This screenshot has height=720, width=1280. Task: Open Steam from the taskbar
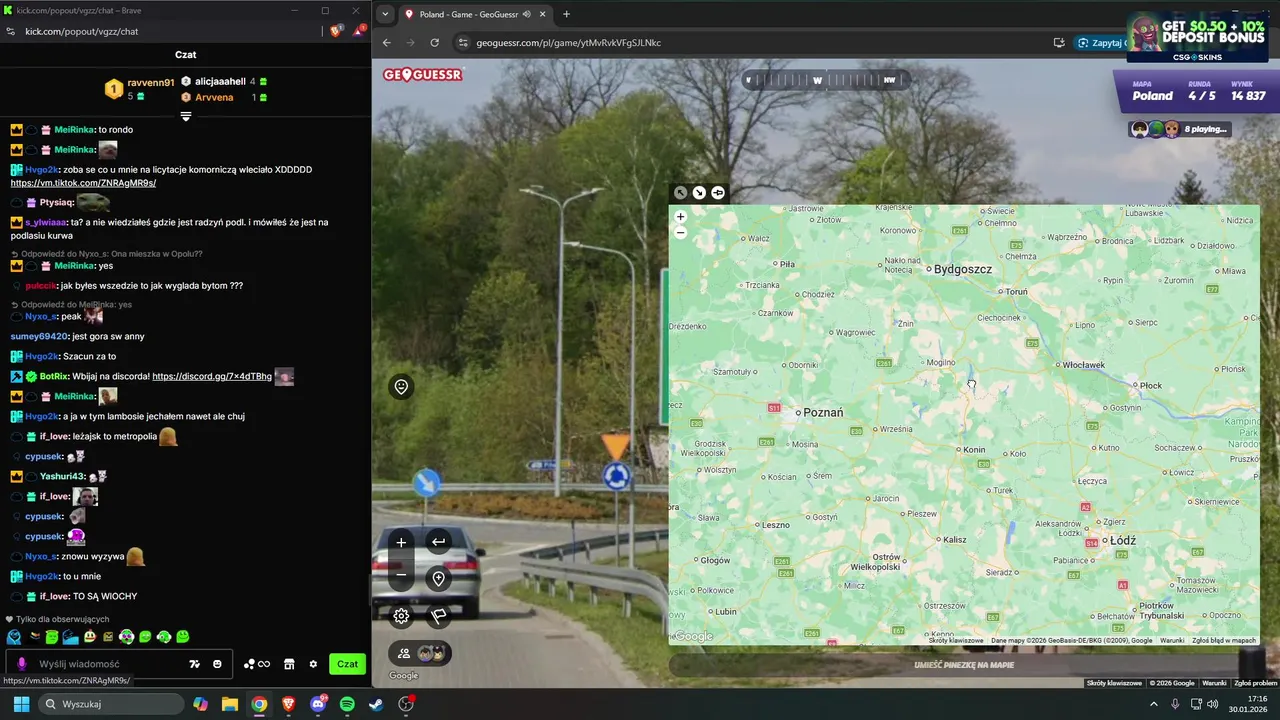(x=376, y=704)
